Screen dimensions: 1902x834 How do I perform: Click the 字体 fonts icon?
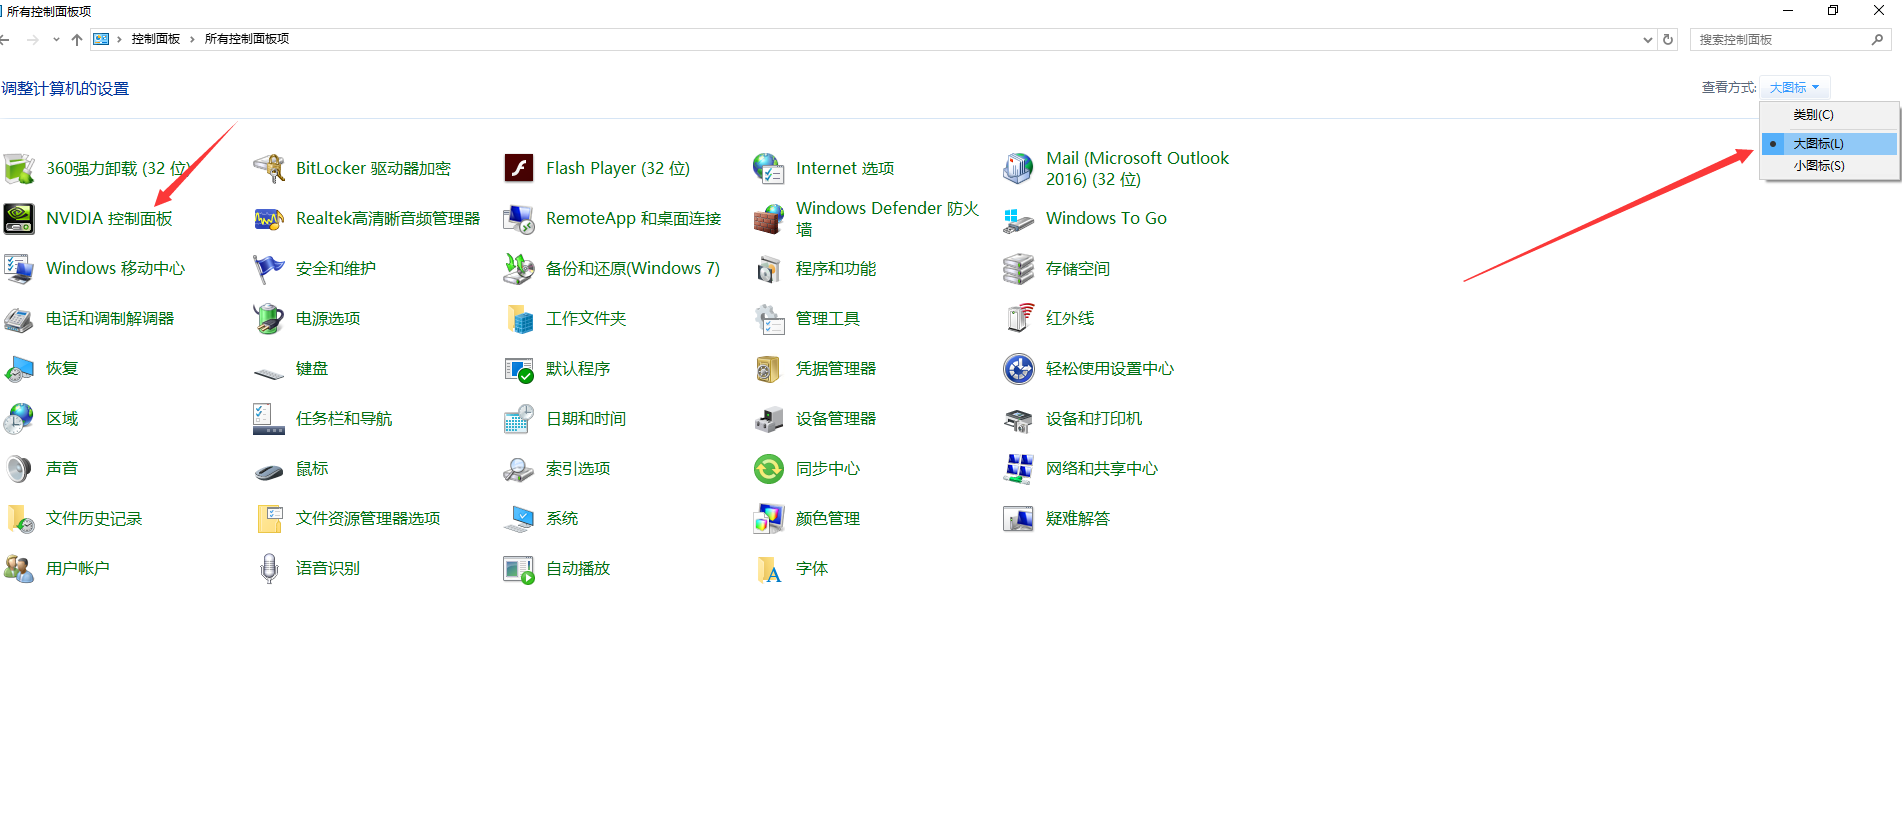769,568
